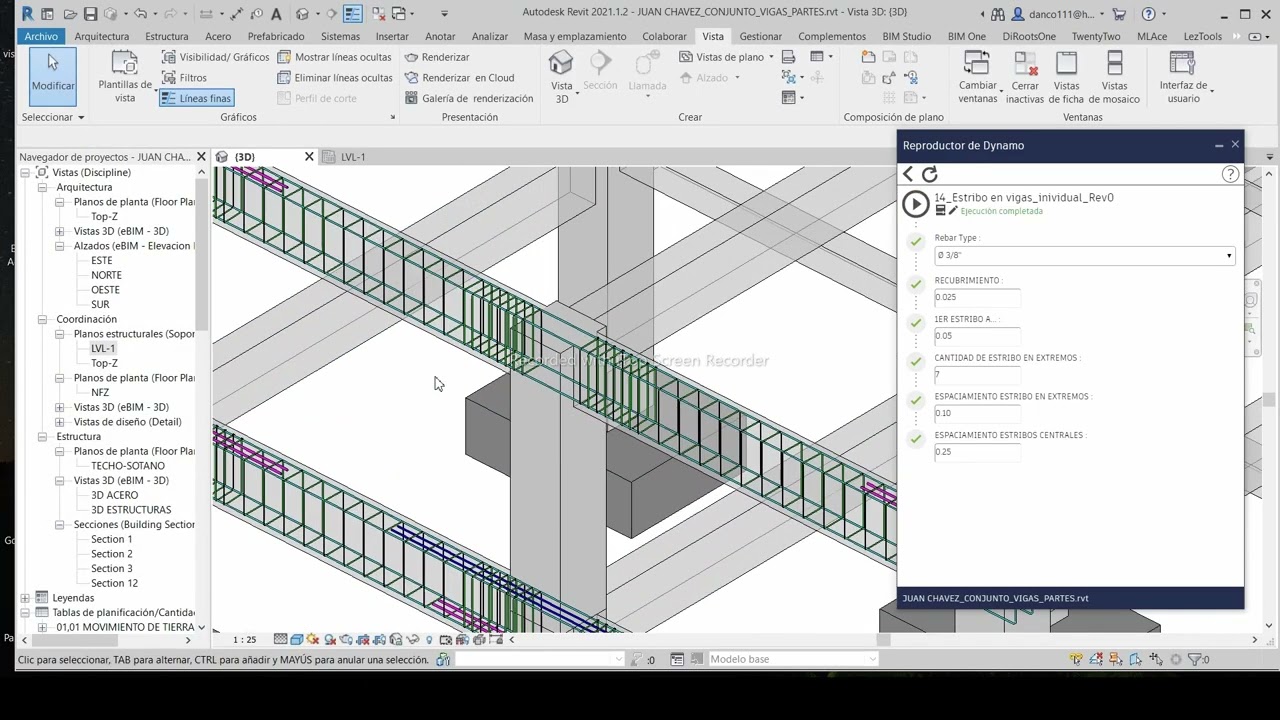Switch to the Arquitectura ribbon tab

point(102,36)
